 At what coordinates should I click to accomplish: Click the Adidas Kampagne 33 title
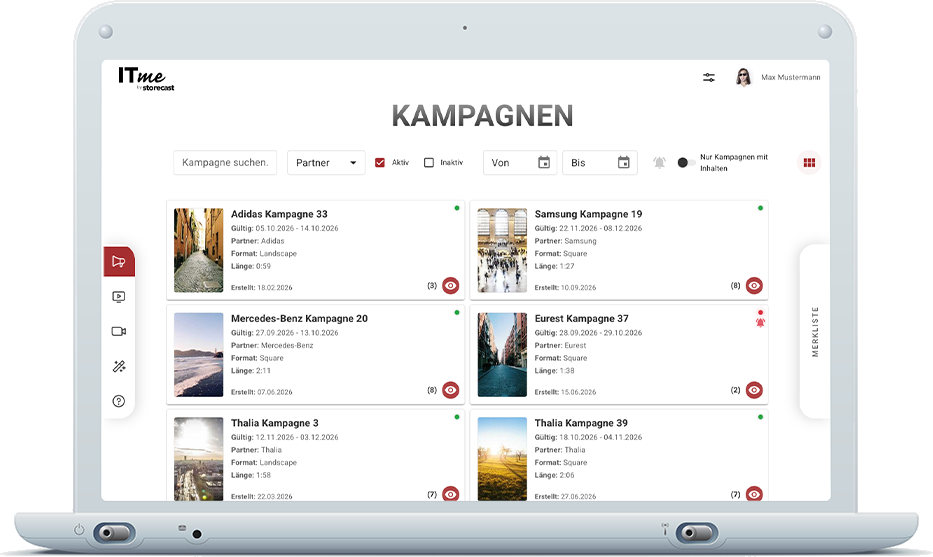pyautogui.click(x=279, y=214)
